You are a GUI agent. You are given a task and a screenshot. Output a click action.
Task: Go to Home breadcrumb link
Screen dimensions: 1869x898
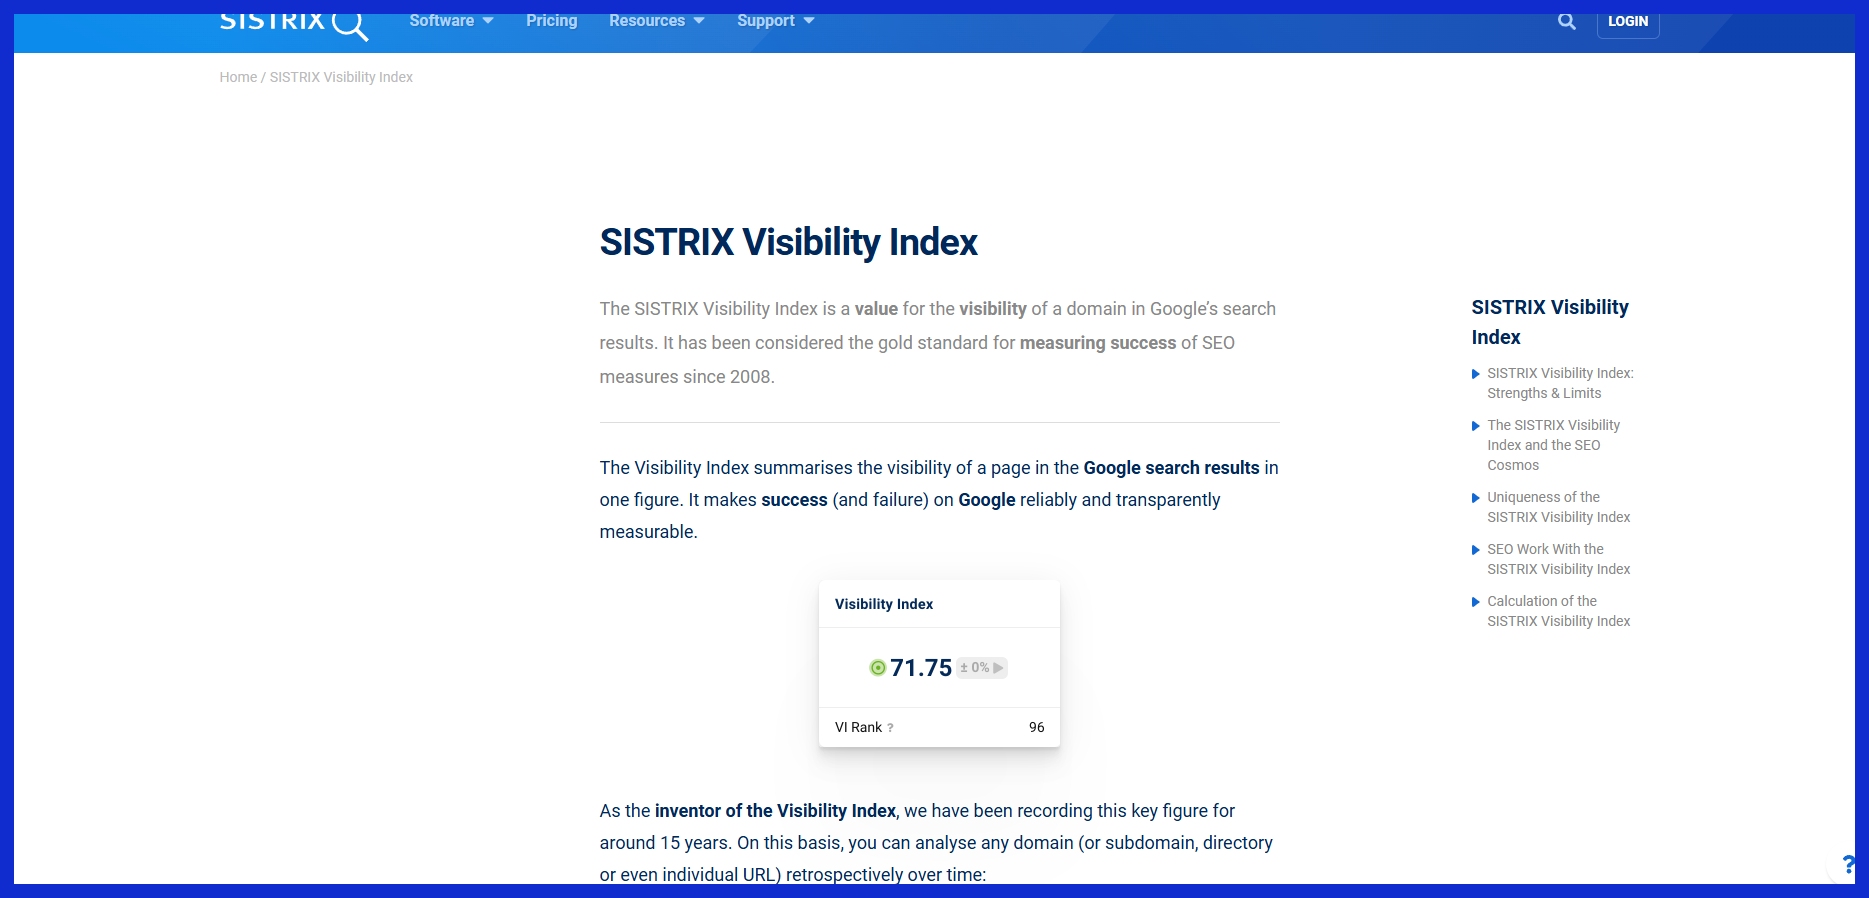[238, 77]
